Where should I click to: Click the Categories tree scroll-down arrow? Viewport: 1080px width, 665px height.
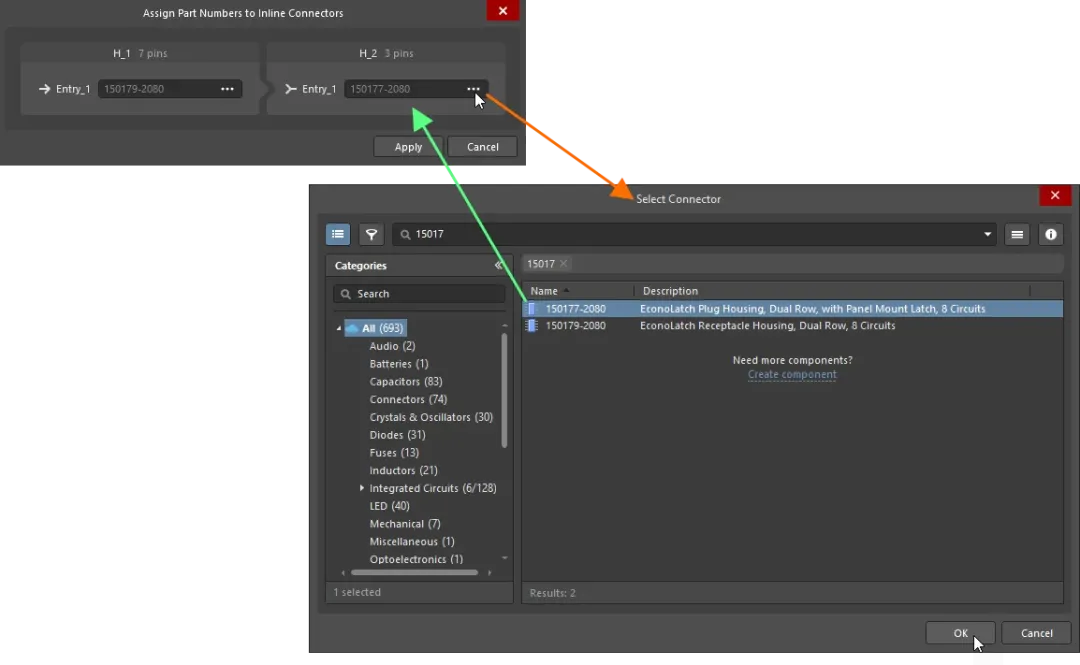tap(505, 558)
